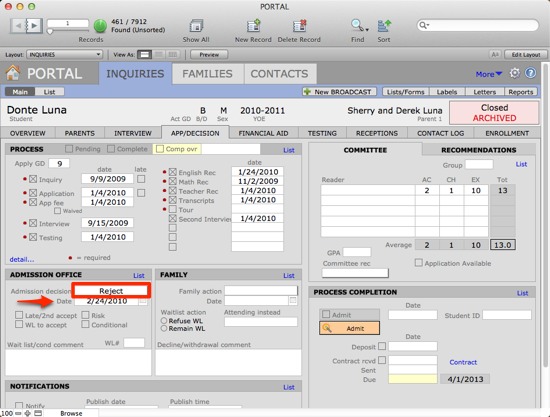Click the Delete Record icon
Screen dimensions: 550x417
299,26
